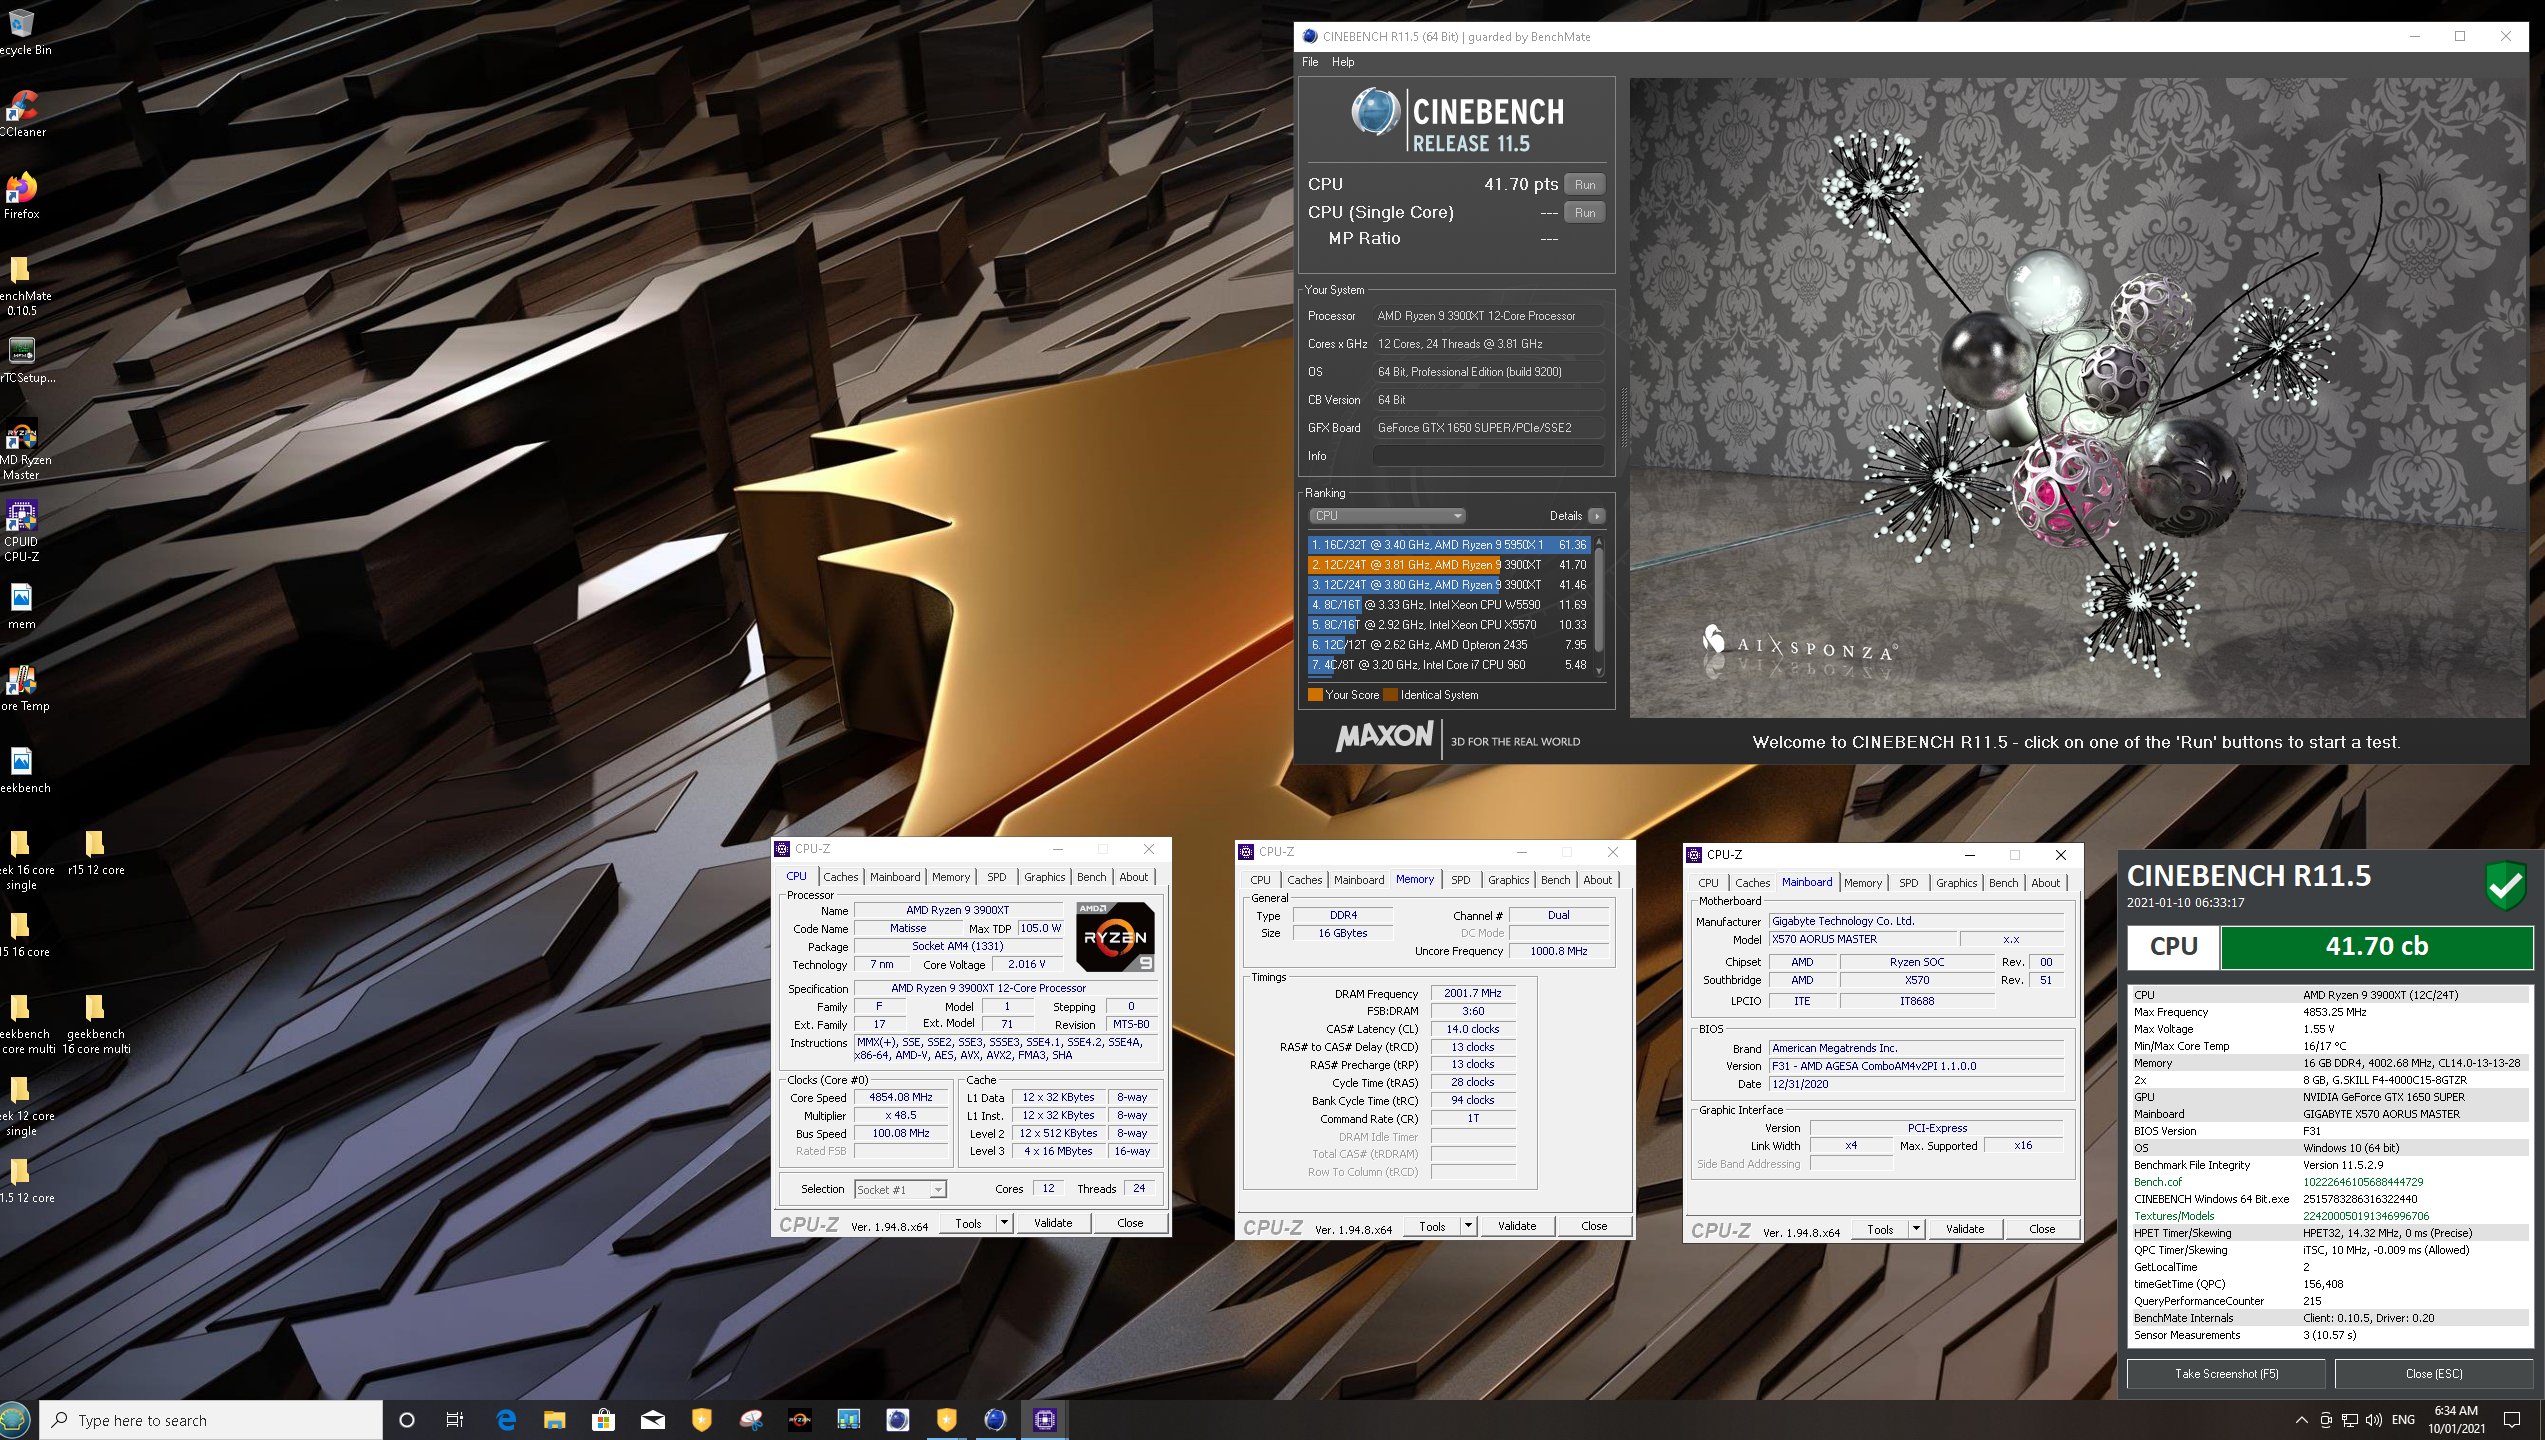Select the mem image file on desktop
This screenshot has height=1440, width=2545.
[21, 606]
